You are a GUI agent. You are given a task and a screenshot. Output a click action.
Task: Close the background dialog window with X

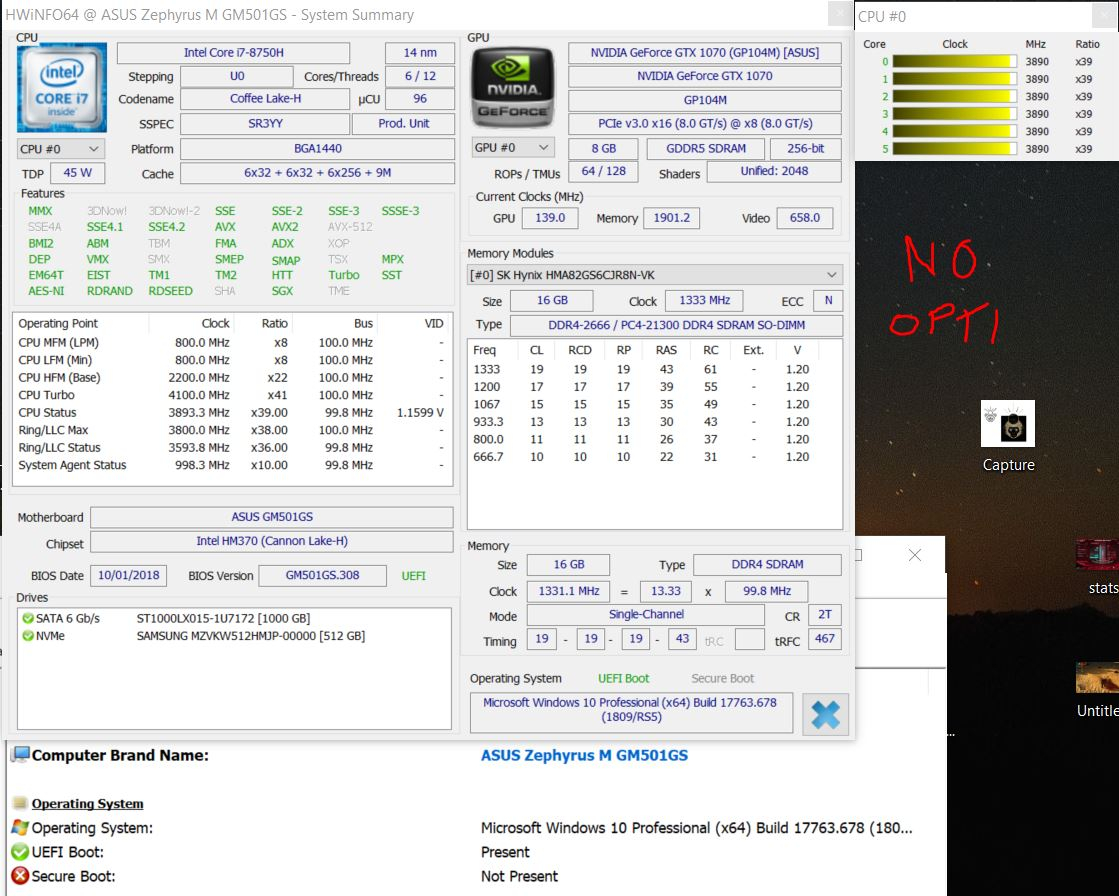tap(915, 555)
